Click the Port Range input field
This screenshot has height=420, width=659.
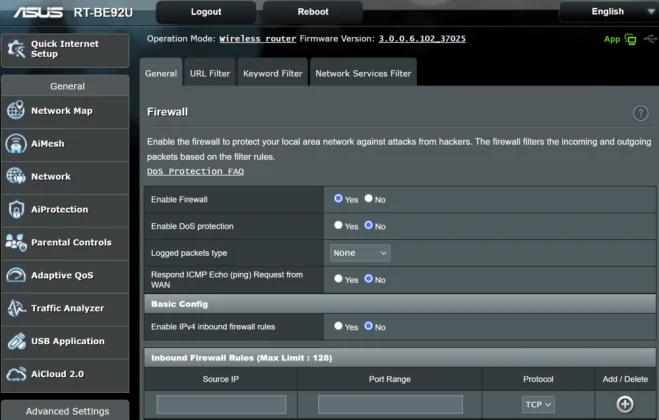coord(390,404)
